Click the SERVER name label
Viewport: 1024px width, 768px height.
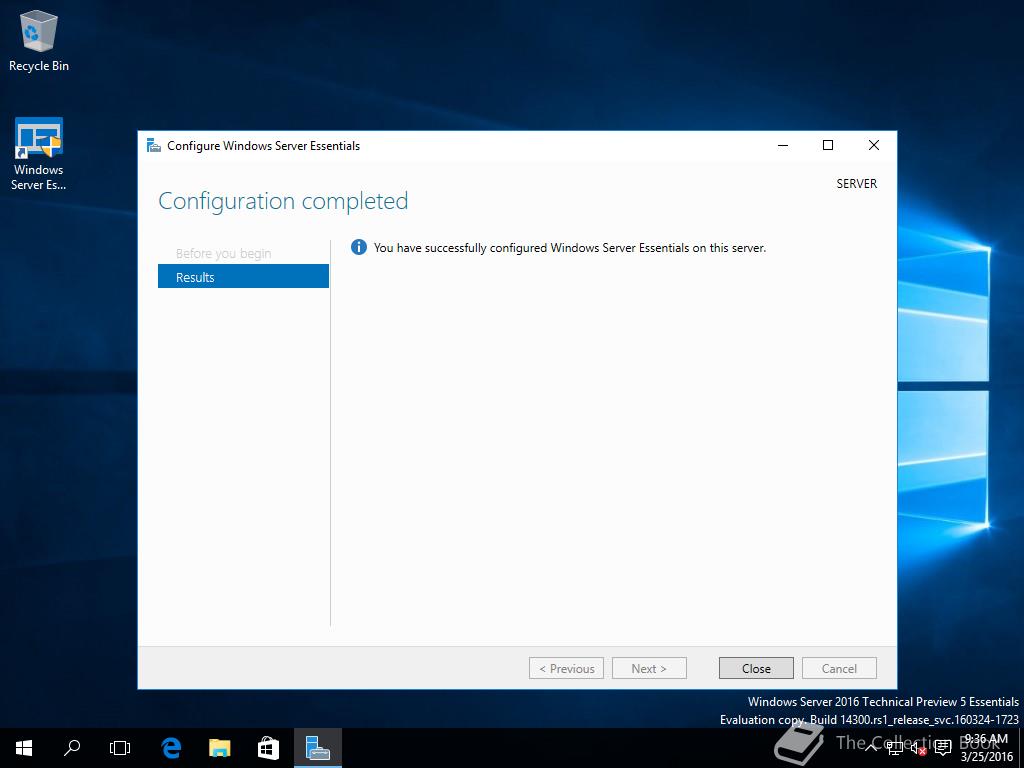tap(857, 184)
